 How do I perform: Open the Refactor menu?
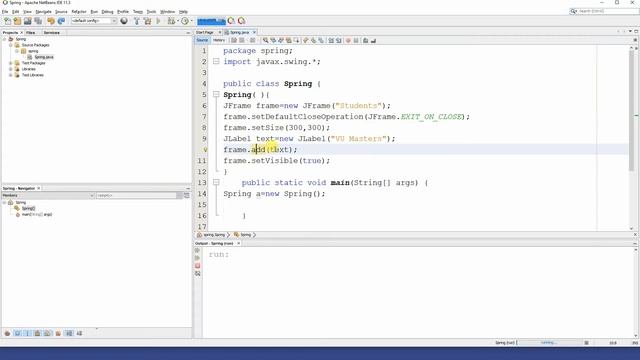[79, 12]
